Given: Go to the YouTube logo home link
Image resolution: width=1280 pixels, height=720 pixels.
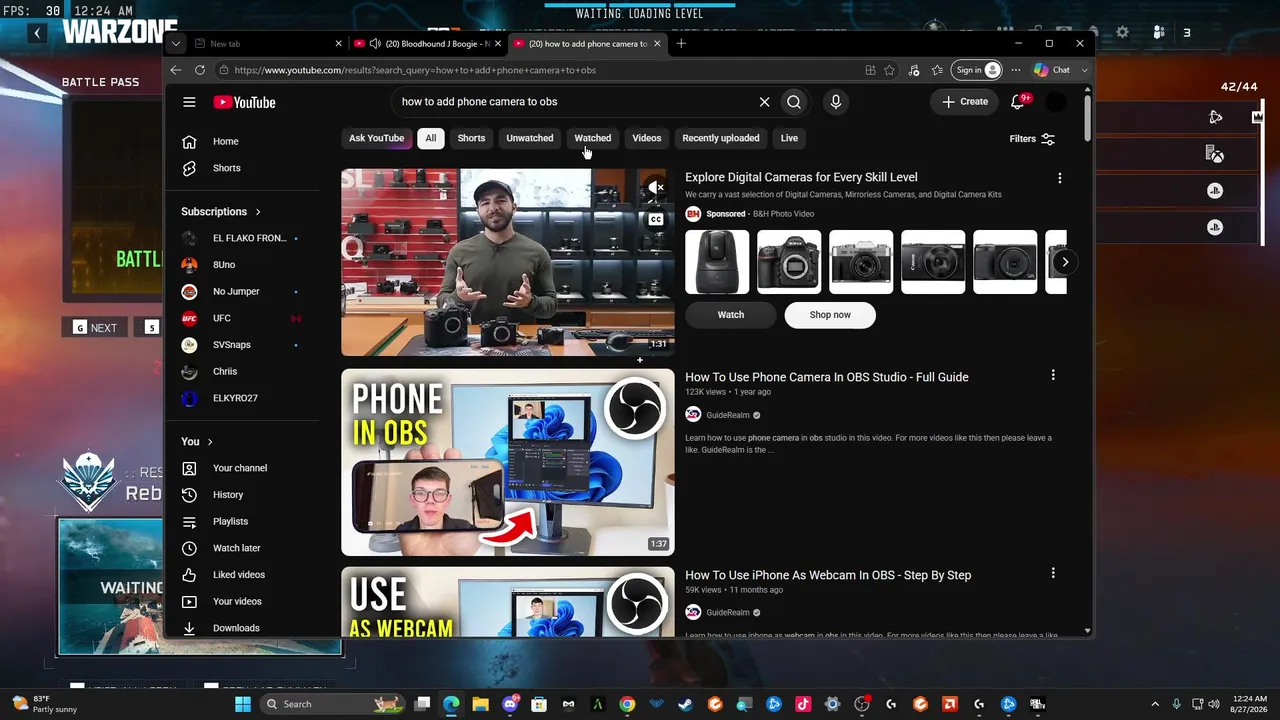Looking at the screenshot, I should click(x=244, y=102).
